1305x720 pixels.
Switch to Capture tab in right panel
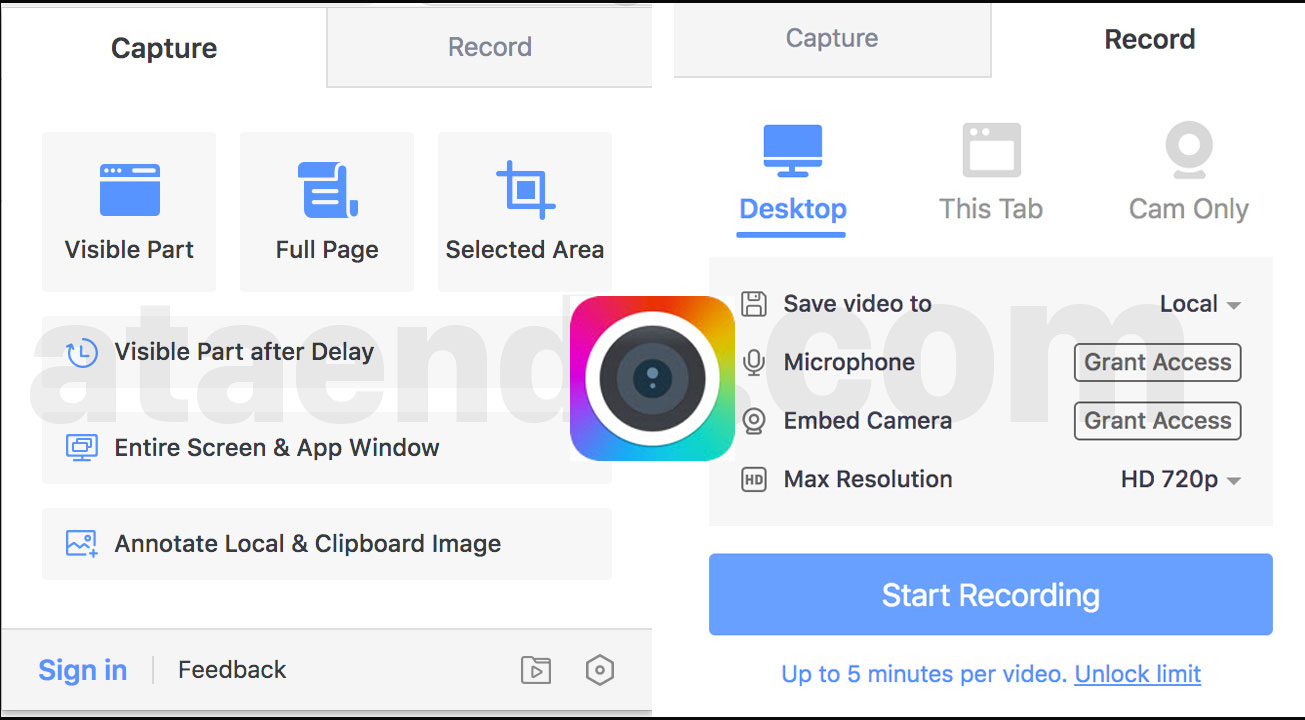pyautogui.click(x=832, y=38)
